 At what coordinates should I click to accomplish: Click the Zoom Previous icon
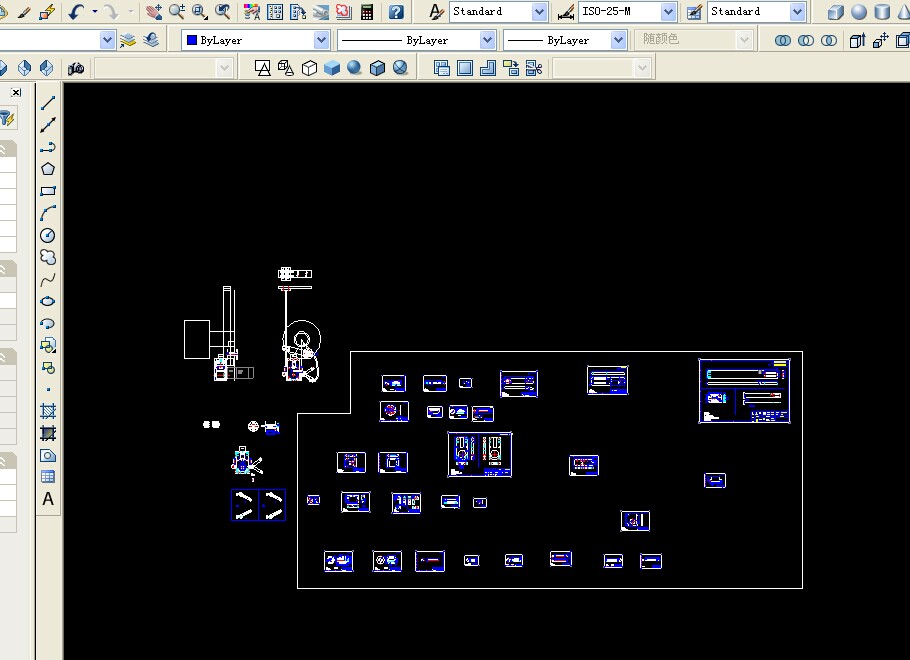coord(222,12)
